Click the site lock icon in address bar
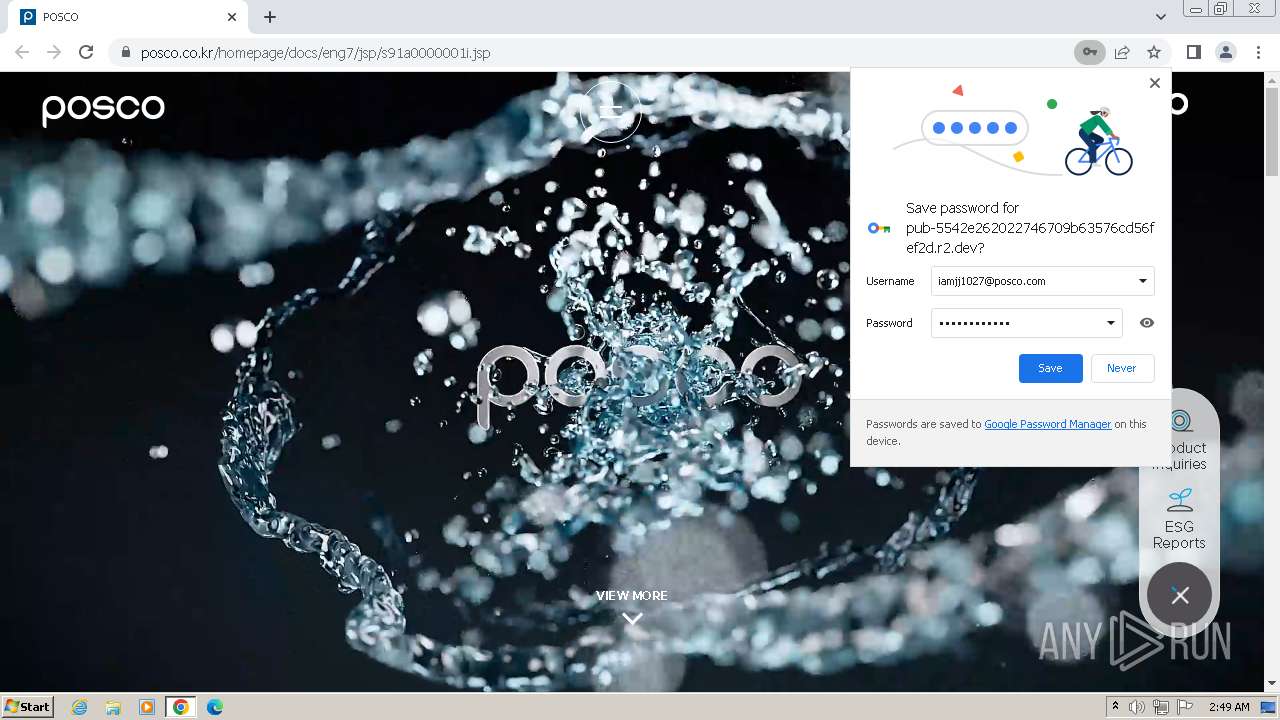1280x720 pixels. (125, 52)
